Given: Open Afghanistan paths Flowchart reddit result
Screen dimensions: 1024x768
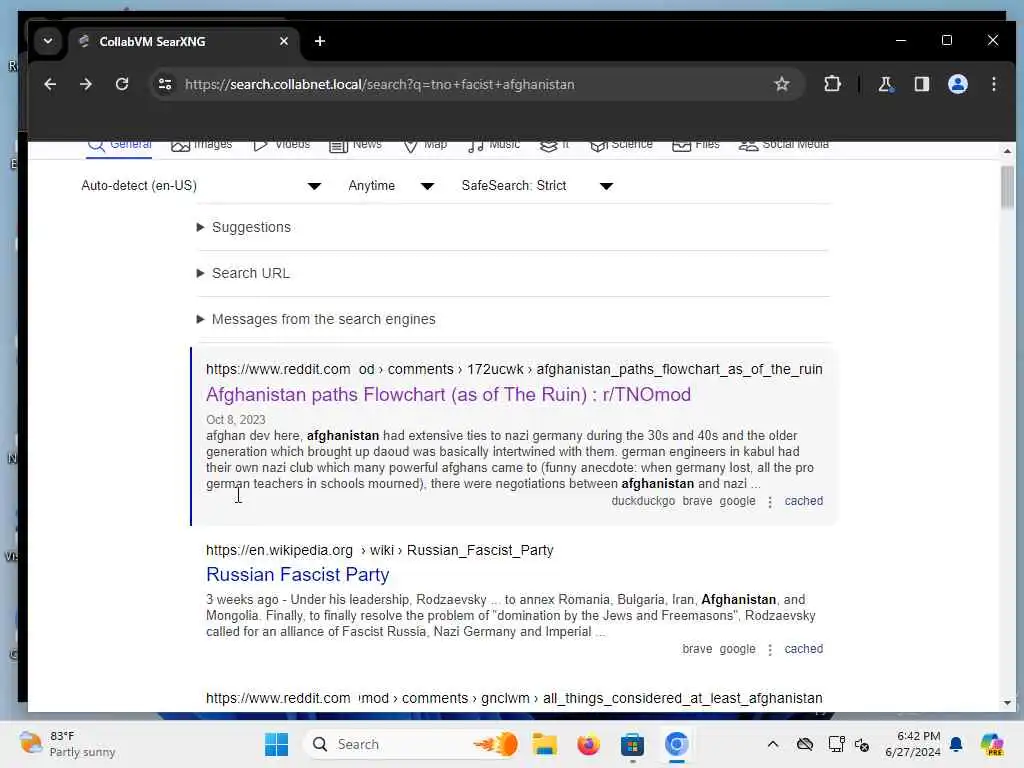Looking at the screenshot, I should [448, 394].
